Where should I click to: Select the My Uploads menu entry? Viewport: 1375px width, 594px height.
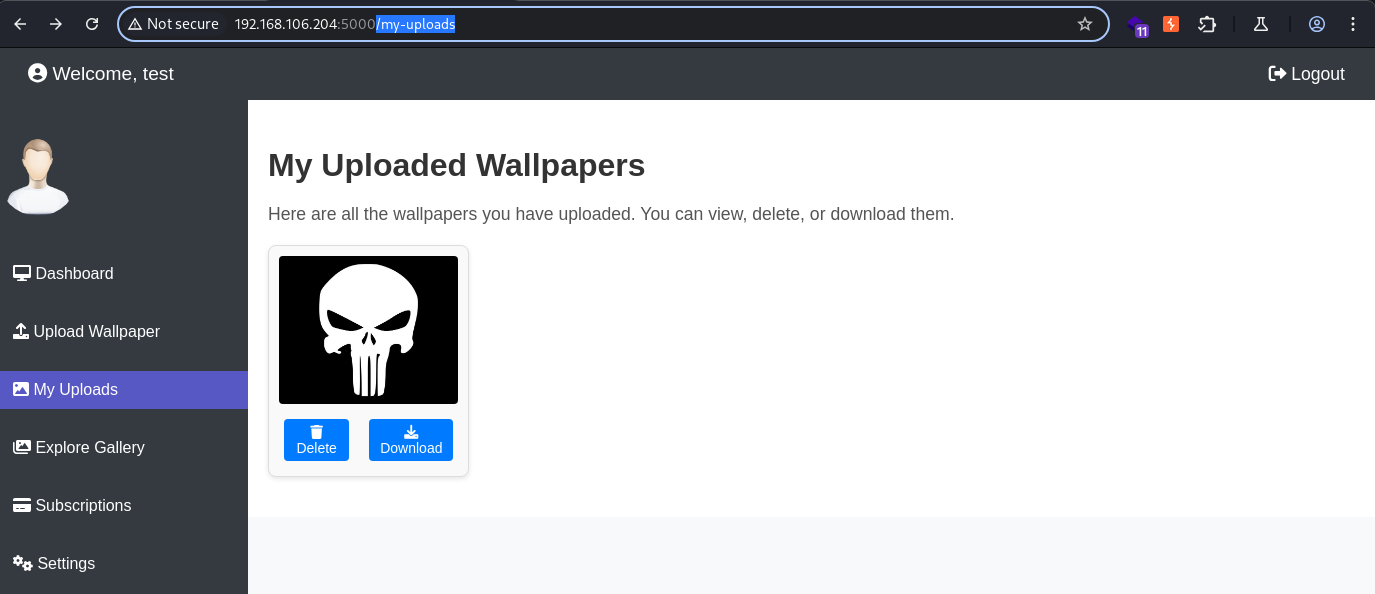pyautogui.click(x=124, y=390)
